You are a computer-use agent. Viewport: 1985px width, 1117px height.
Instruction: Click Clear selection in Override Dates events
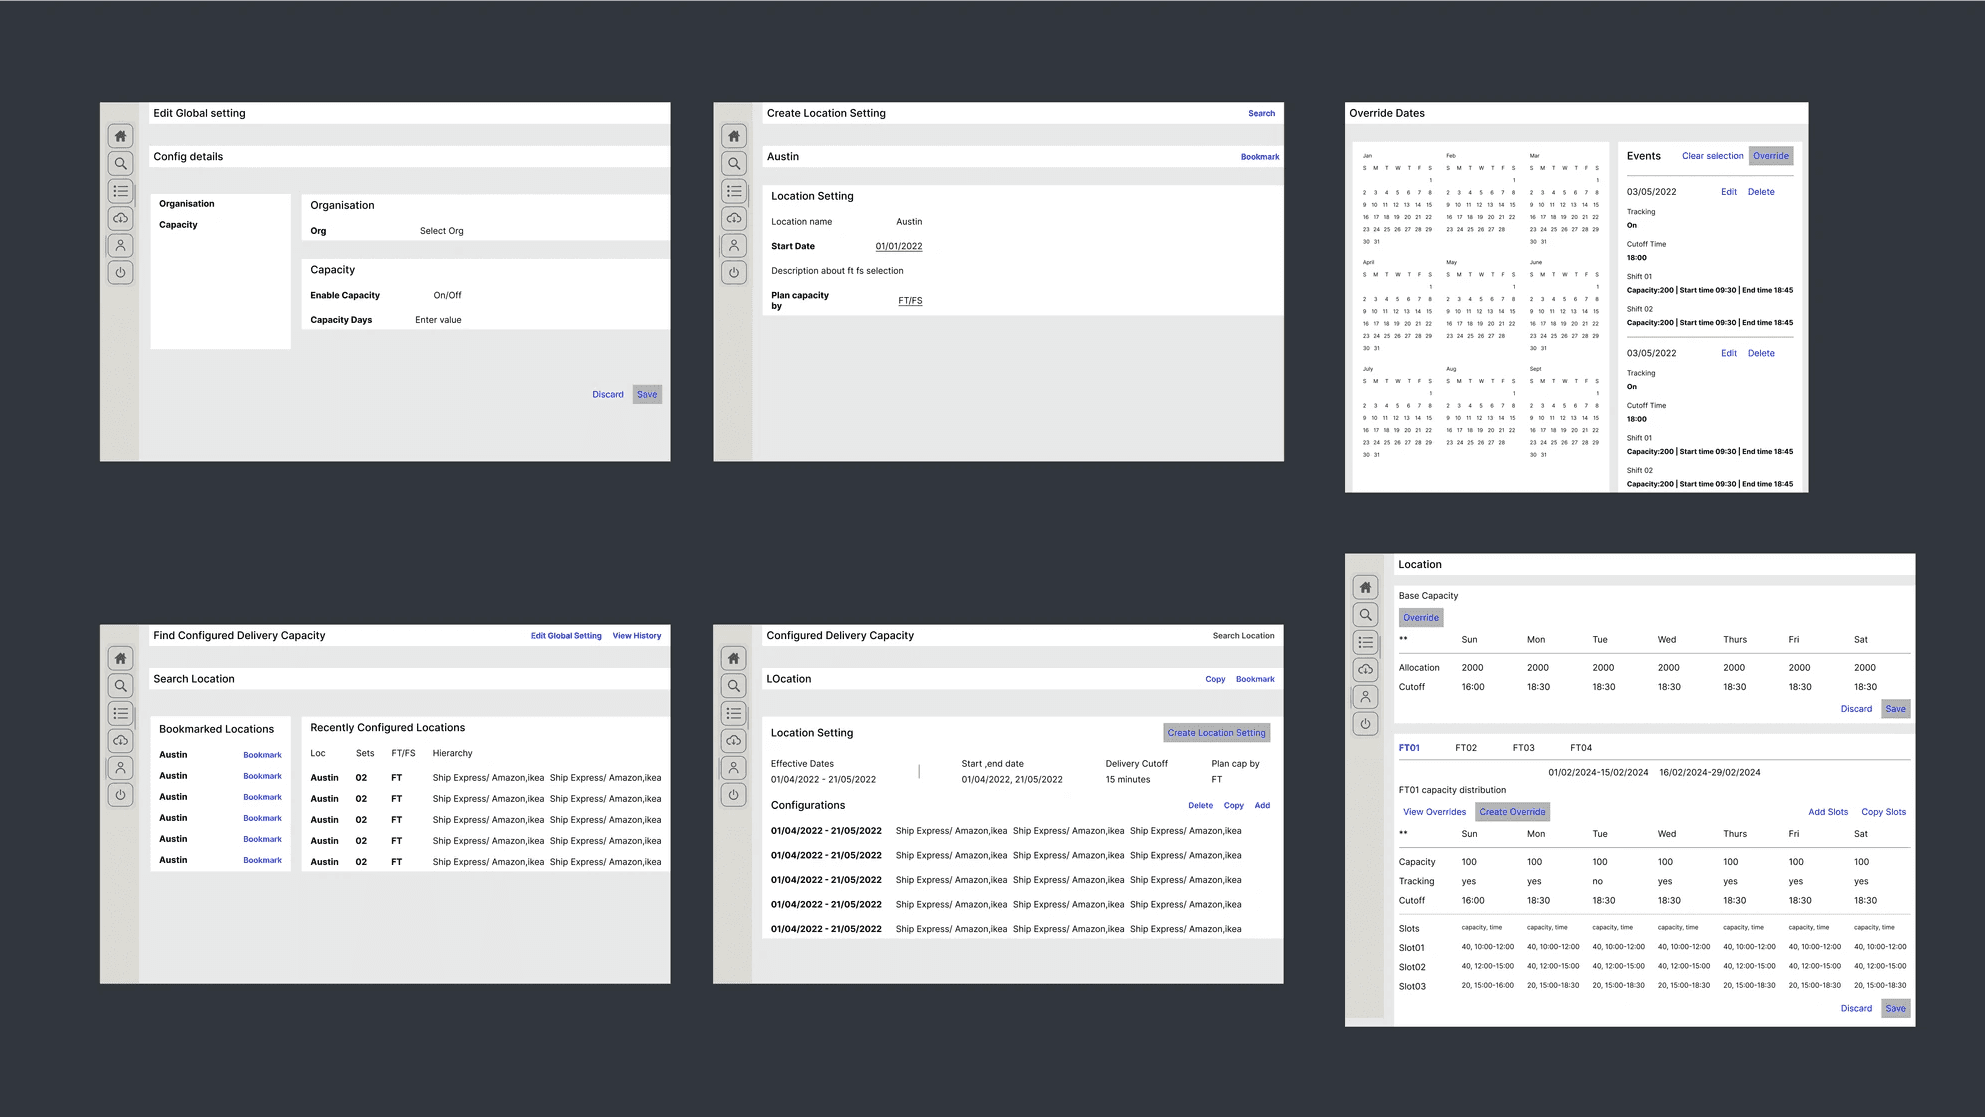[1712, 156]
